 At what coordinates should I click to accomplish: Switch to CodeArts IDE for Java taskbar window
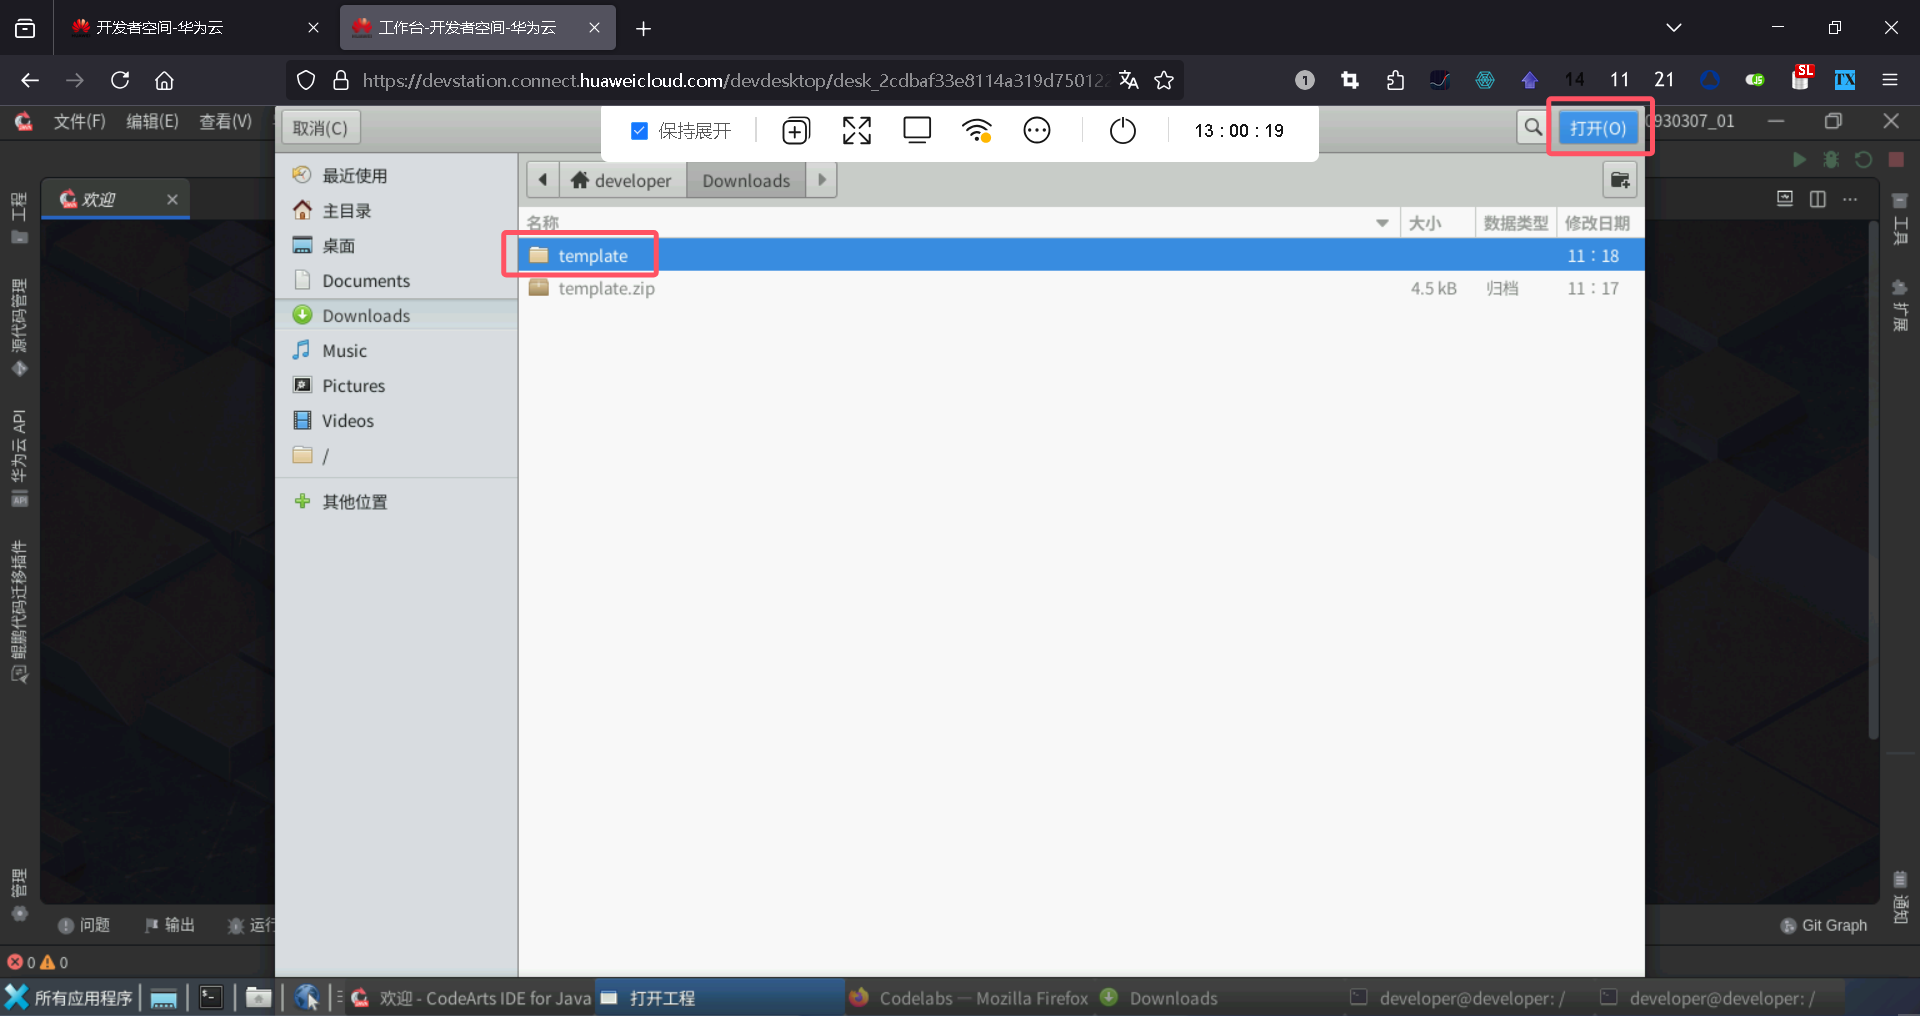[x=472, y=998]
